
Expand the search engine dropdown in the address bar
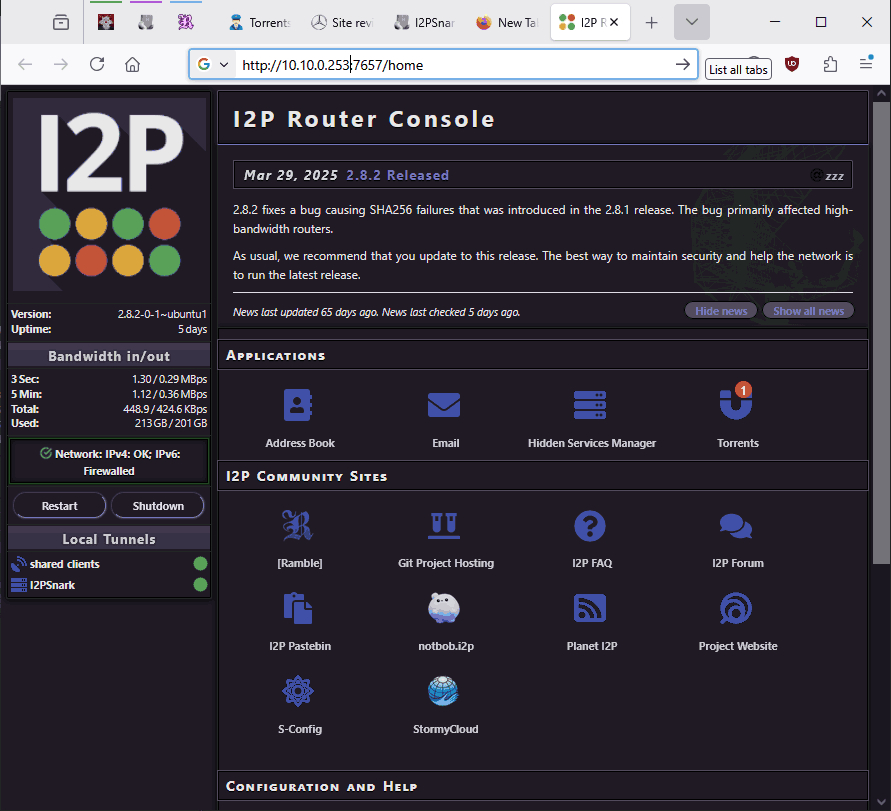click(x=224, y=64)
